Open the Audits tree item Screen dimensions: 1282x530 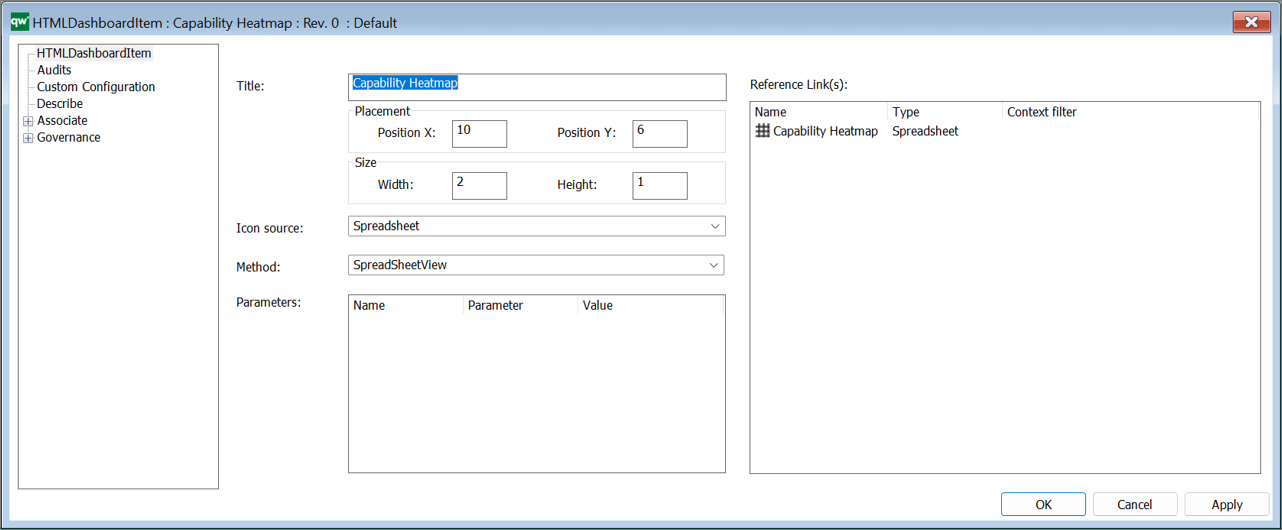[x=54, y=70]
